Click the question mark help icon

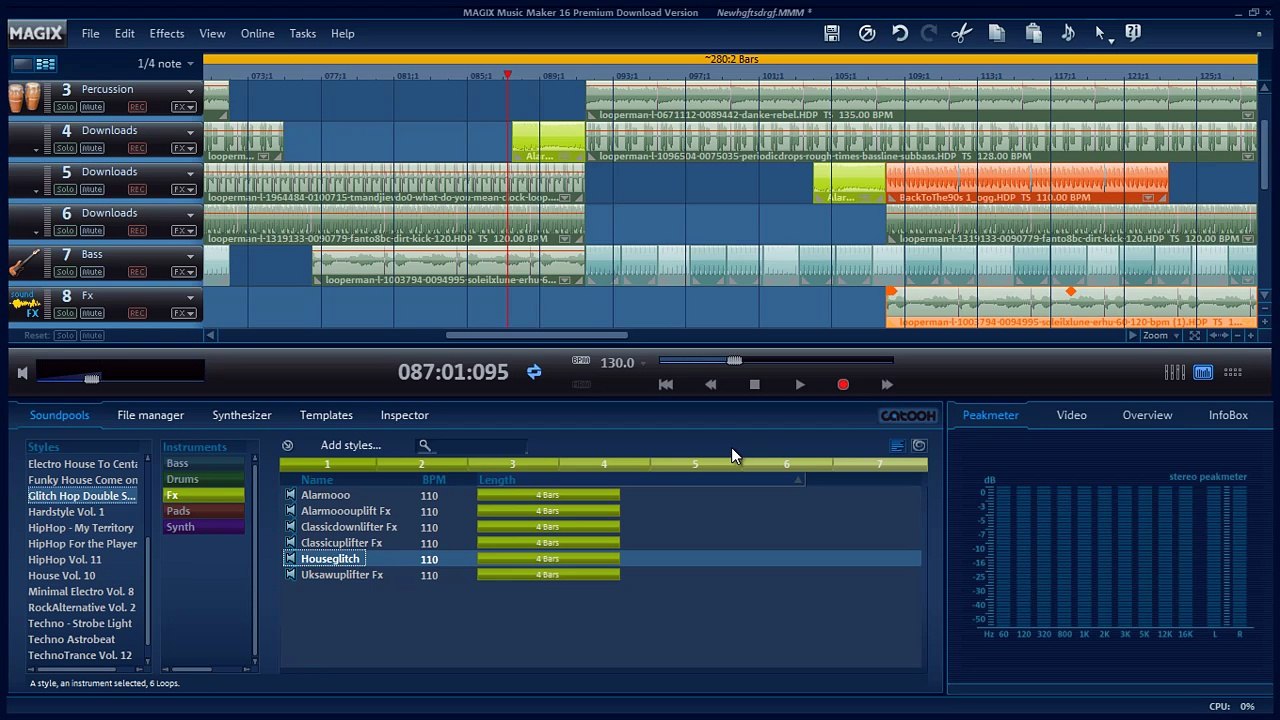(1133, 33)
